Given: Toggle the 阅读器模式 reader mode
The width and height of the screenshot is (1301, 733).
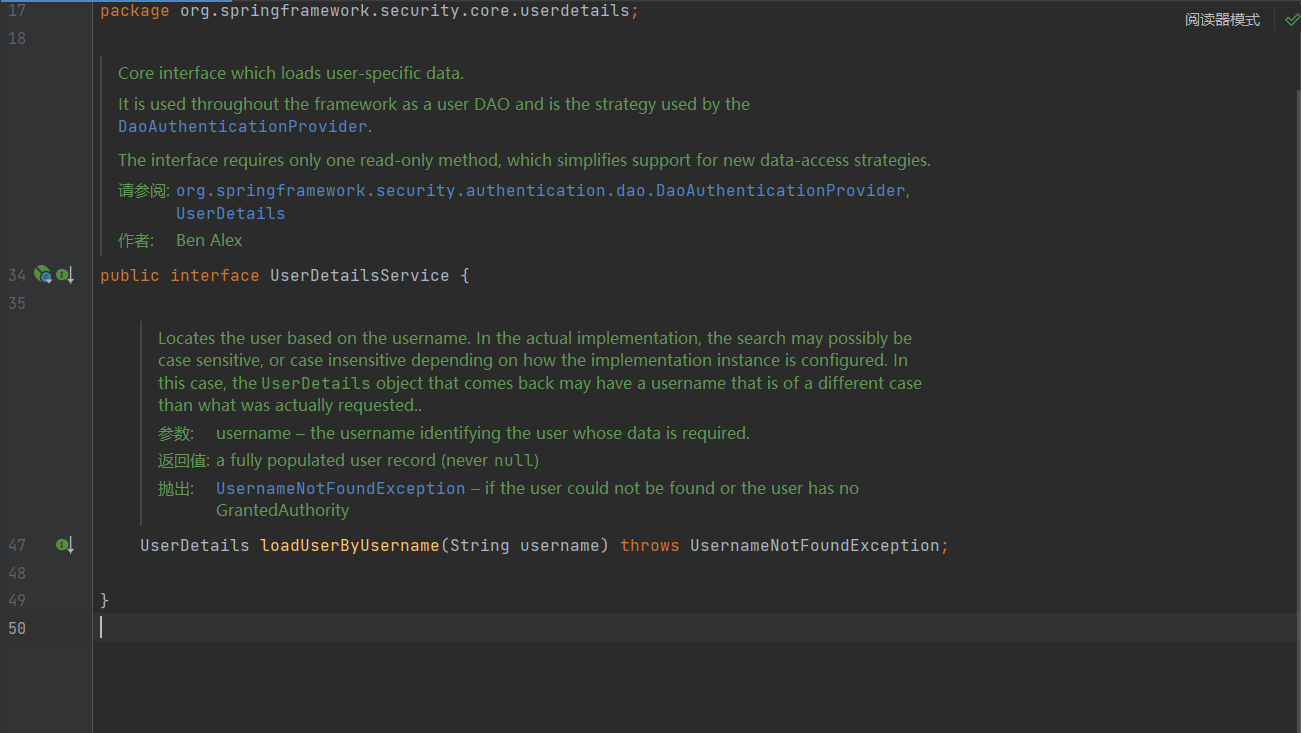Looking at the screenshot, I should pyautogui.click(x=1222, y=20).
